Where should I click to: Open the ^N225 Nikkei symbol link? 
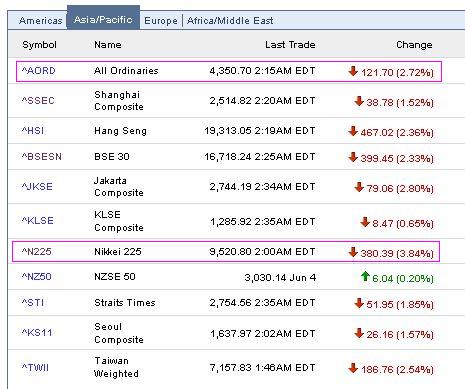[x=37, y=251]
